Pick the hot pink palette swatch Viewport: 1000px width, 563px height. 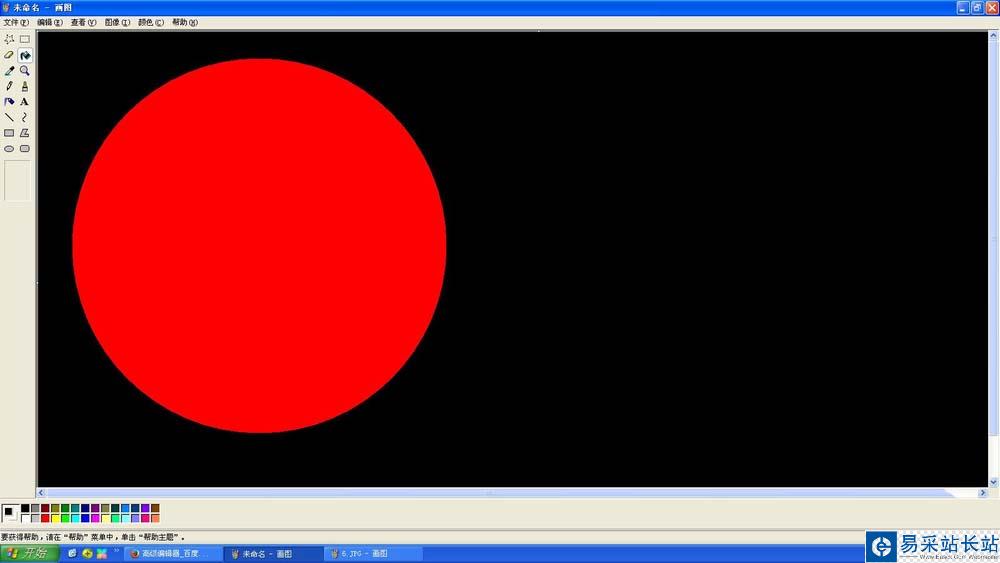tap(145, 518)
